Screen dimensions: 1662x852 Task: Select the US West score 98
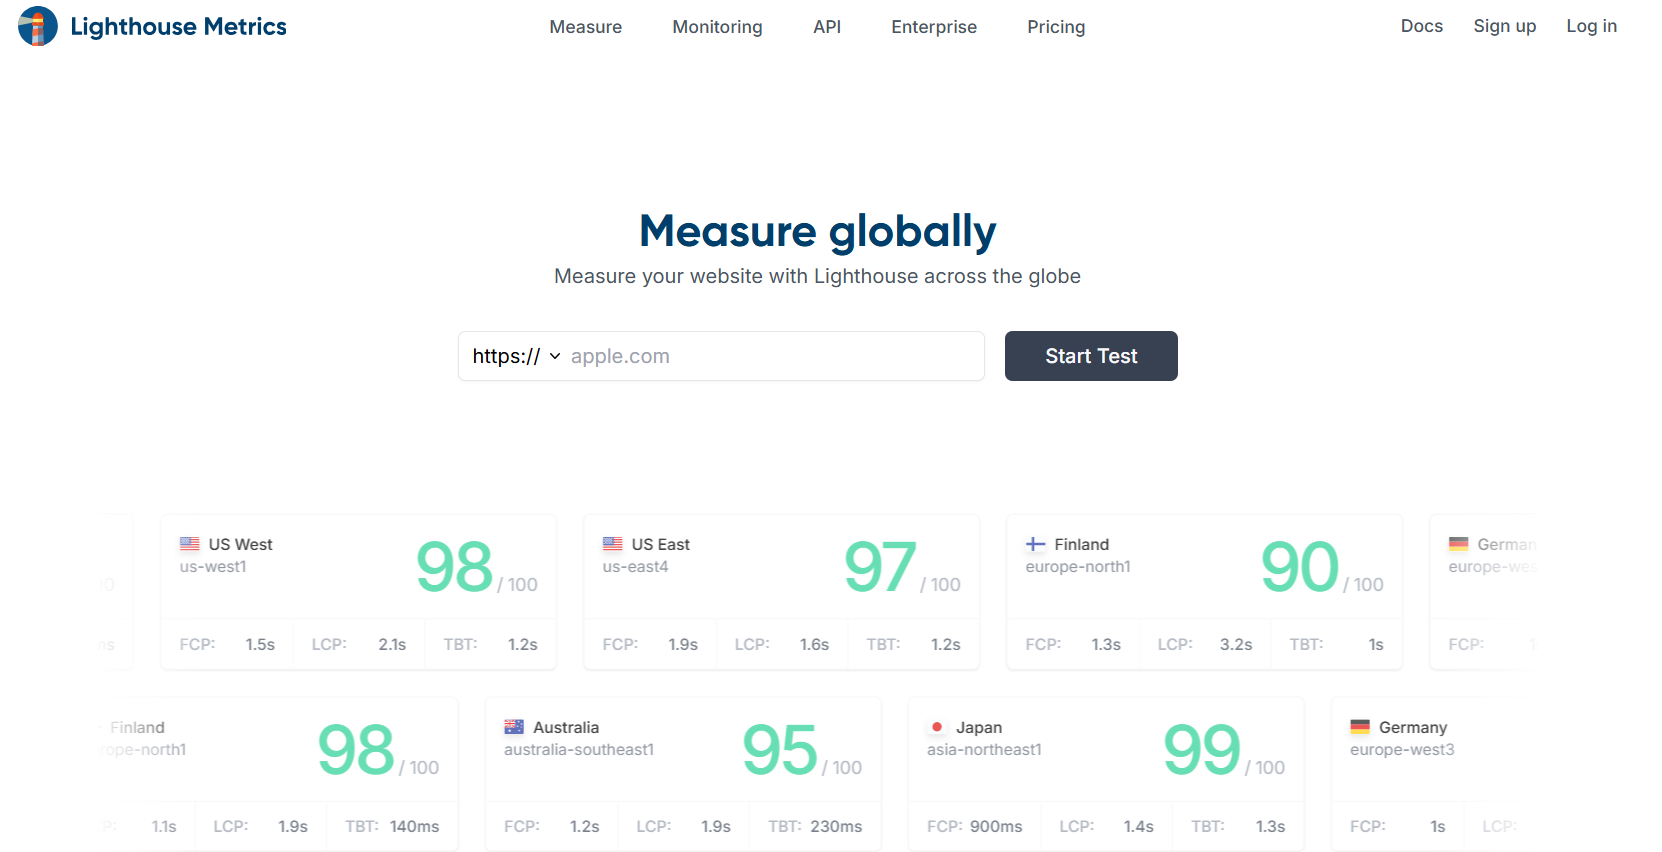point(455,567)
